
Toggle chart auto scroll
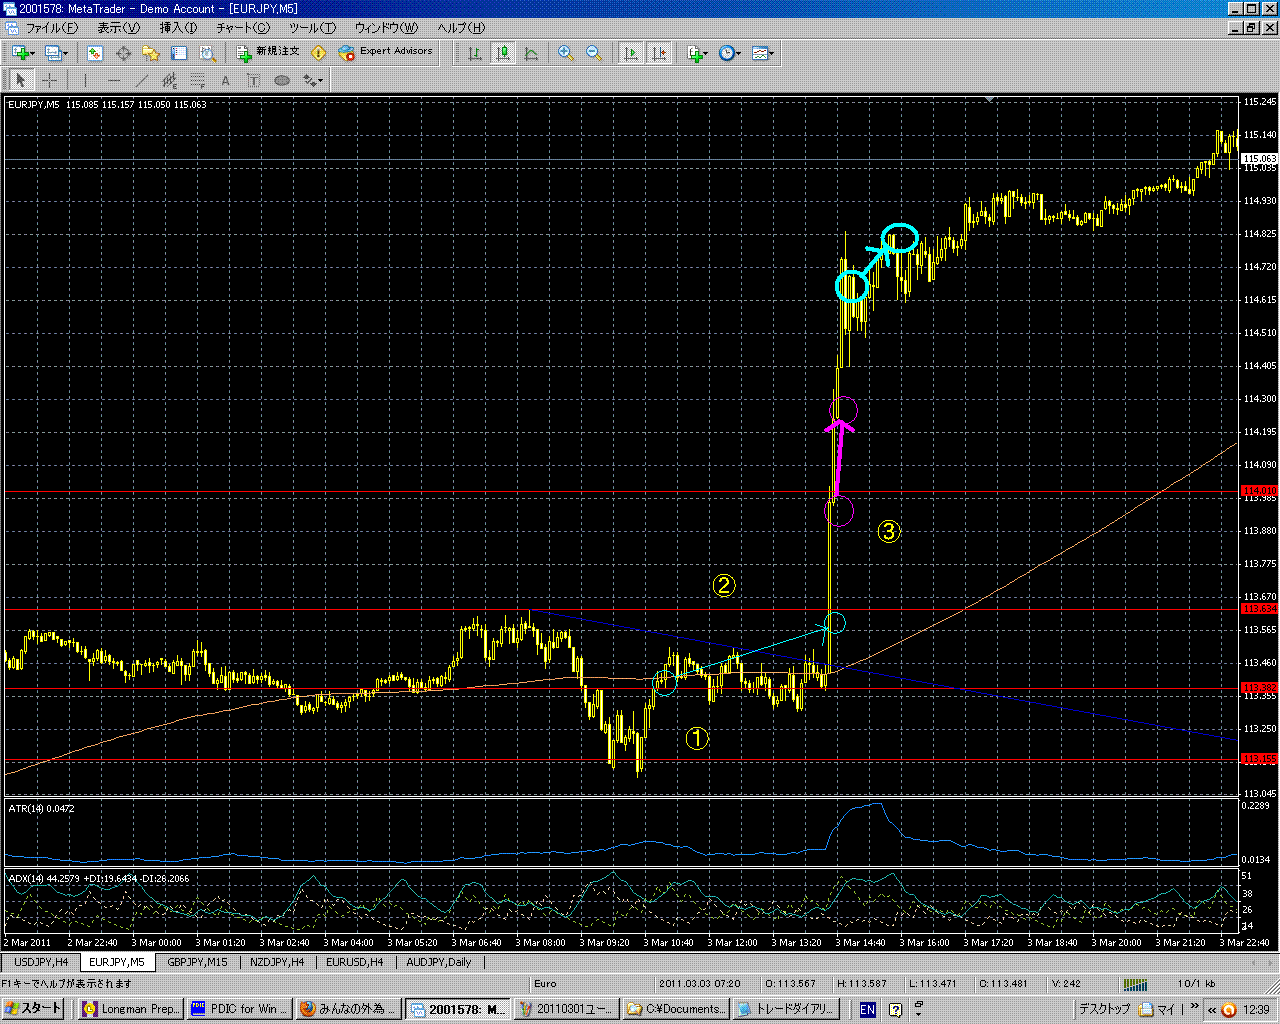[x=631, y=53]
